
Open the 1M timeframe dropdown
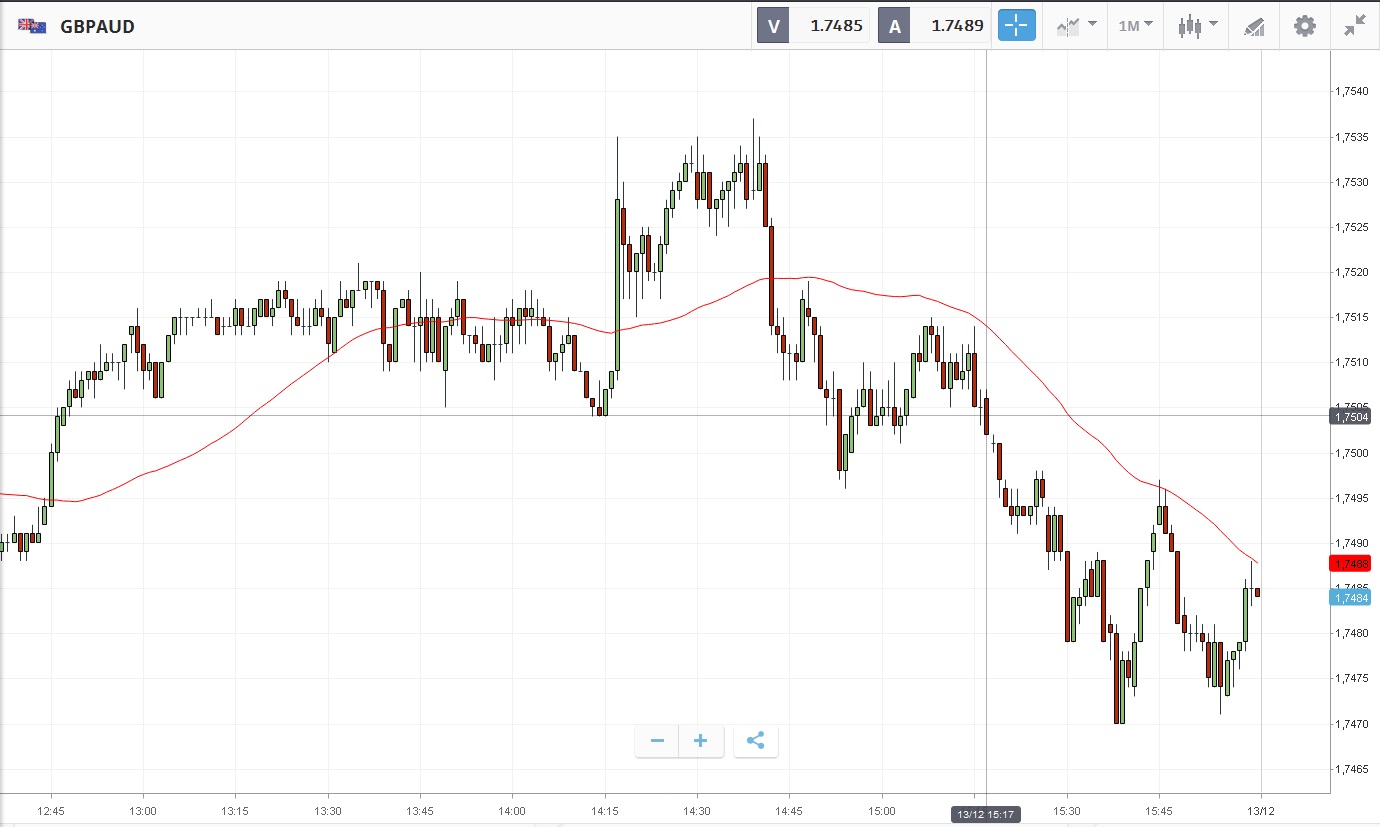pos(1135,26)
